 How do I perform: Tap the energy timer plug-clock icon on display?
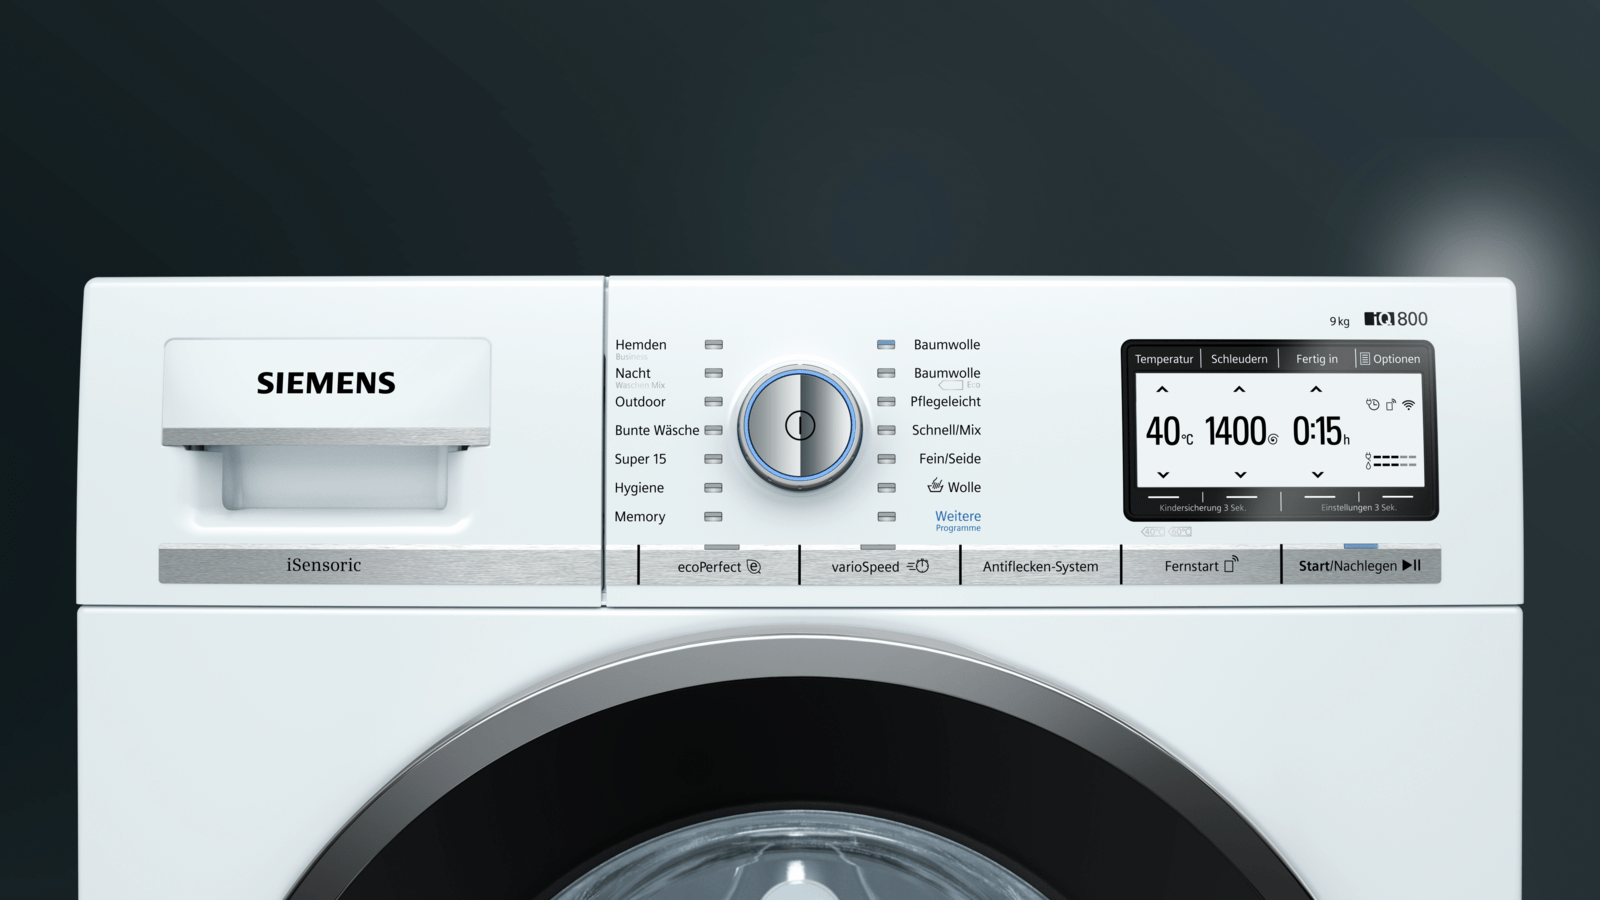tap(1373, 405)
